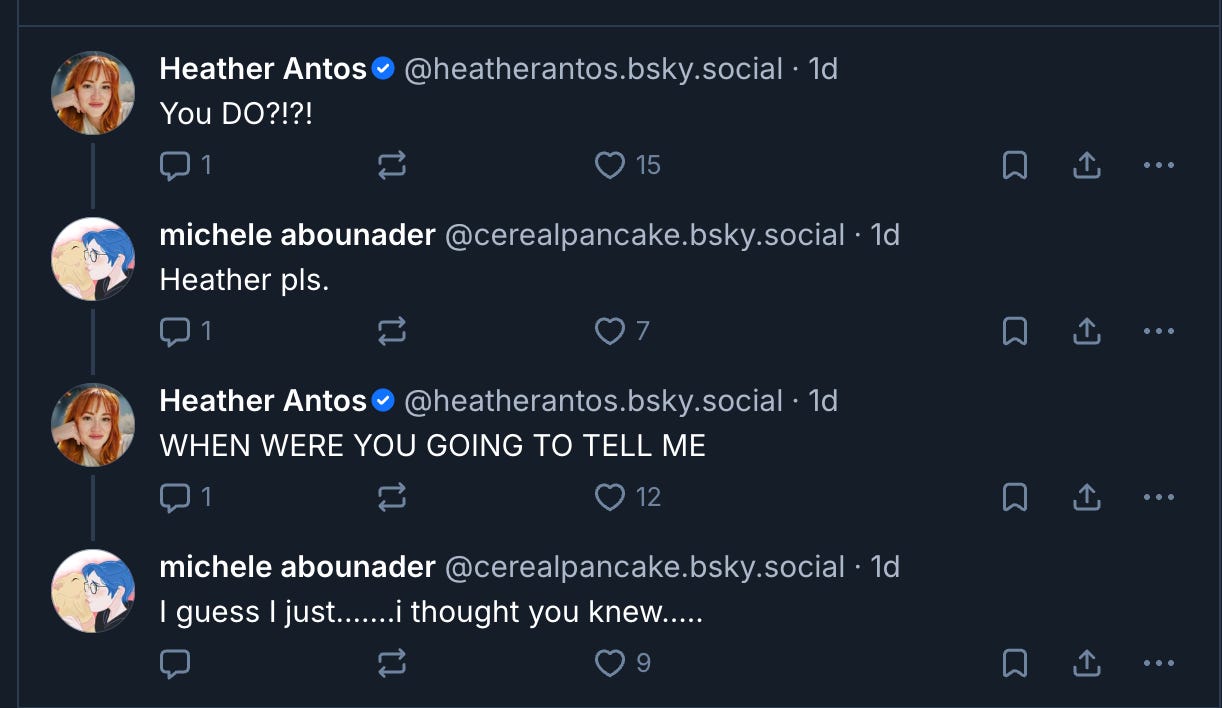Screen dimensions: 1222x708
Task: Reply to Heather's "You DO?!?!" post
Action: [176, 165]
